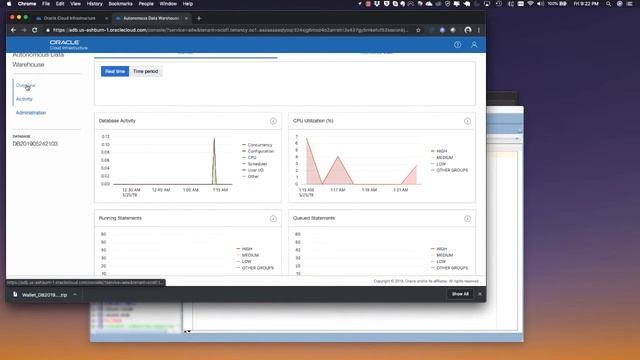Open the History menu
640x360 pixels.
click(95, 4)
